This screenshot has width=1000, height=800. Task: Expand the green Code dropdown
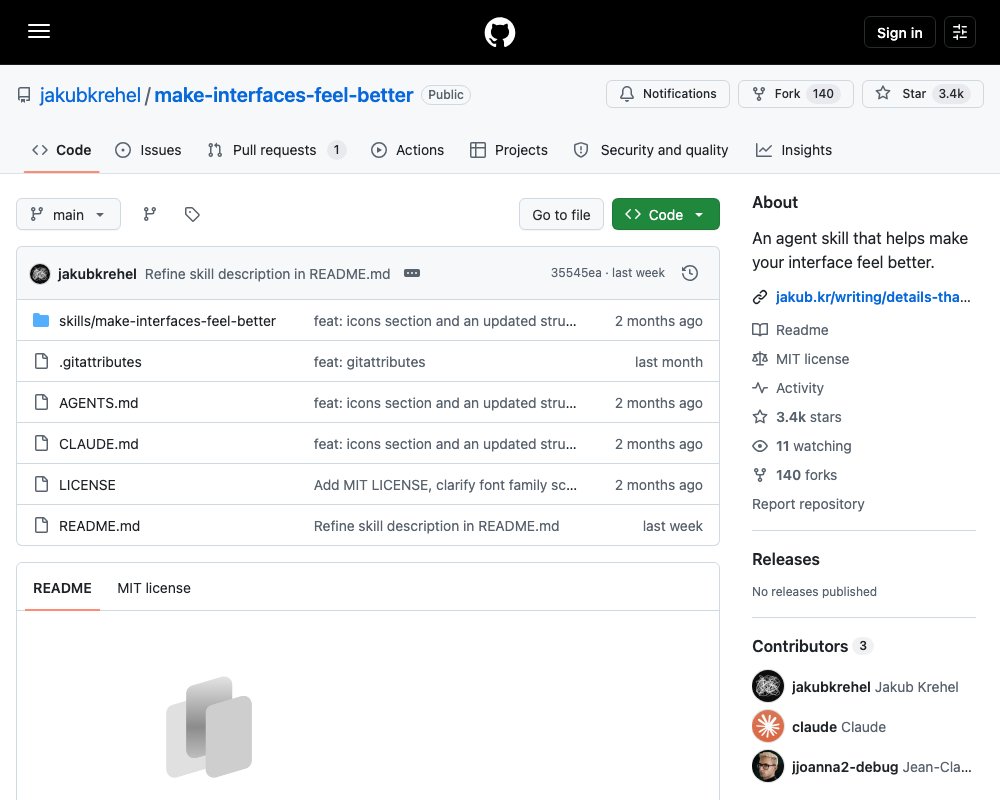tap(666, 214)
